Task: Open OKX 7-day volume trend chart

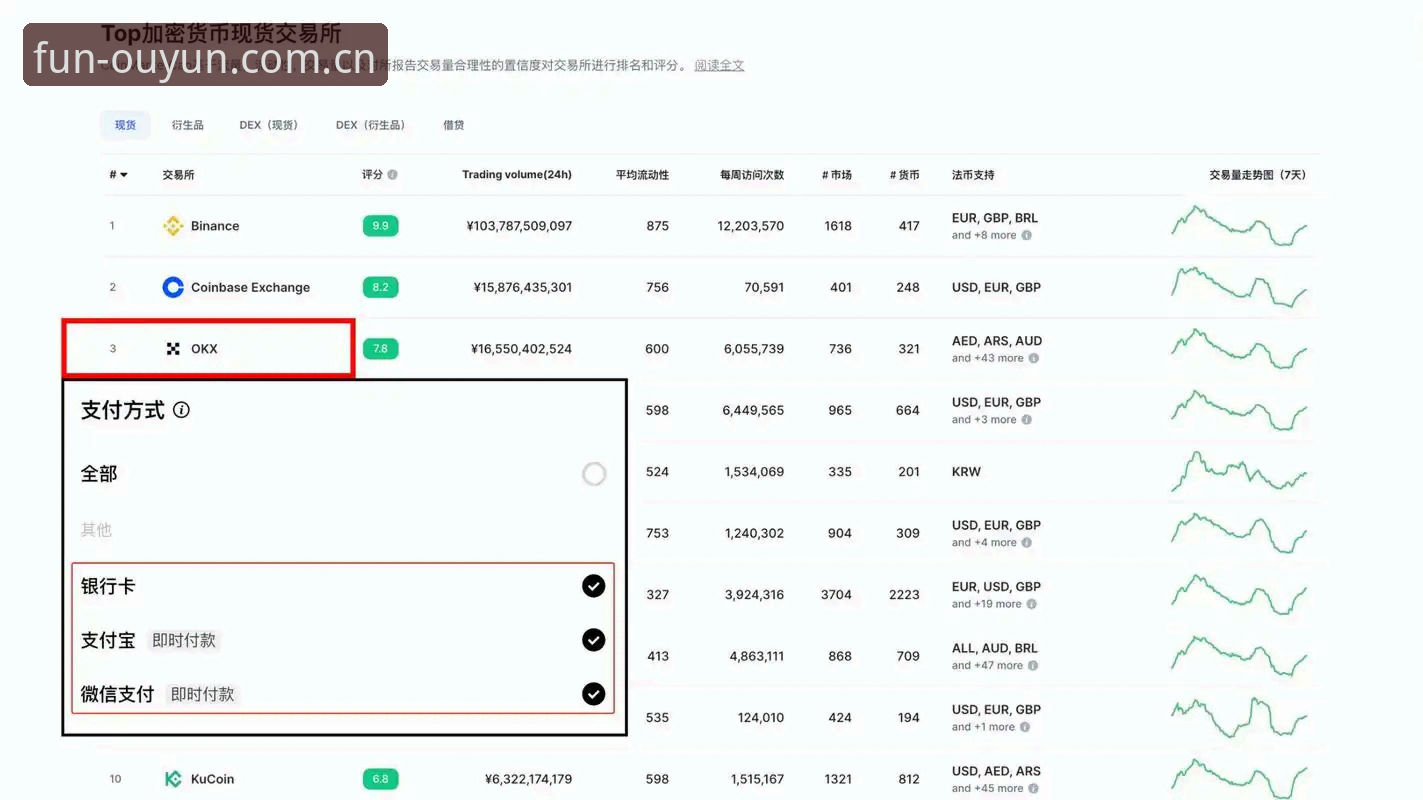Action: 1239,349
